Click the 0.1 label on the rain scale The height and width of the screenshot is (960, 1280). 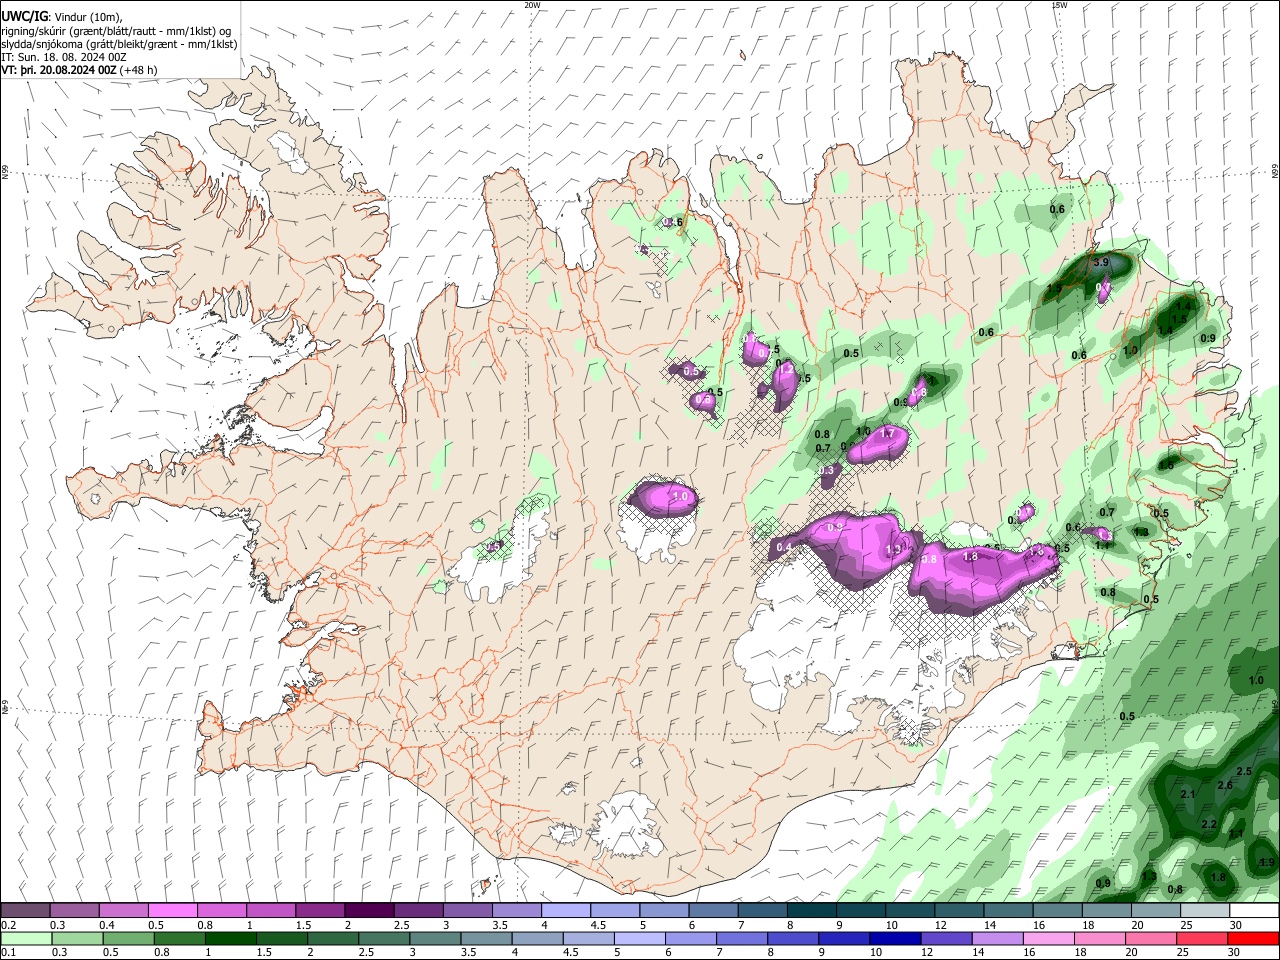coord(9,952)
